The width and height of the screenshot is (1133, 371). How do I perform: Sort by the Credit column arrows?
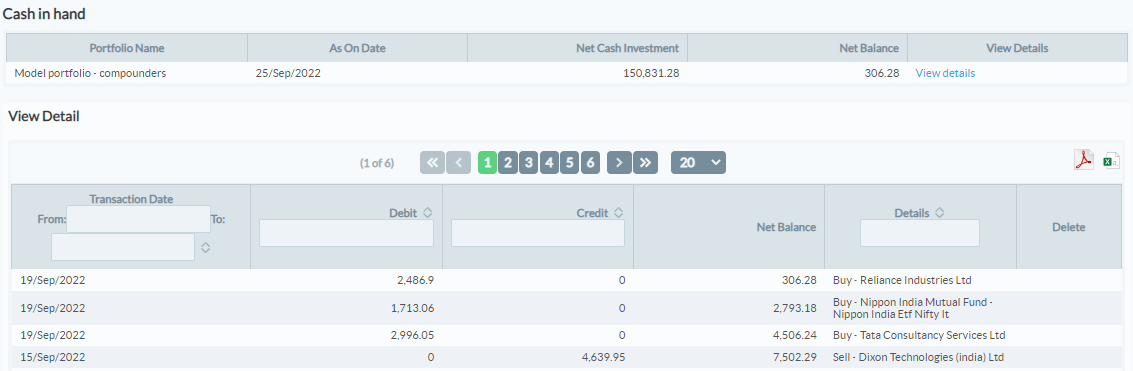(x=619, y=213)
